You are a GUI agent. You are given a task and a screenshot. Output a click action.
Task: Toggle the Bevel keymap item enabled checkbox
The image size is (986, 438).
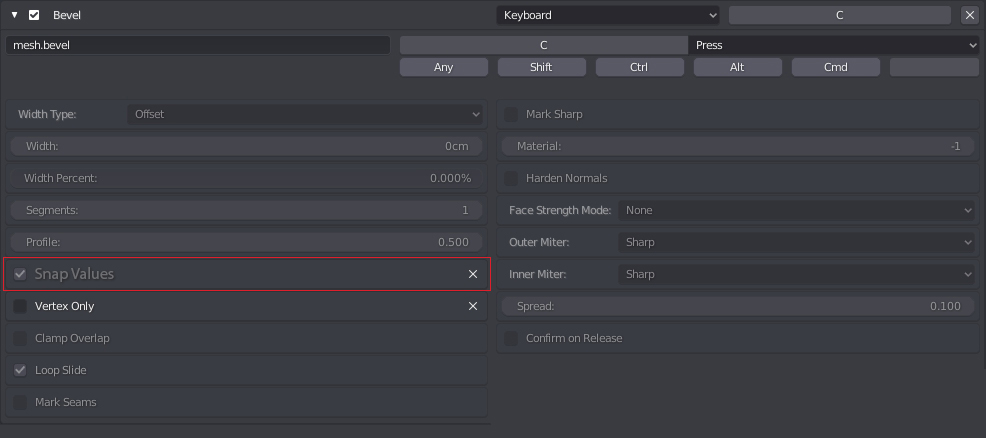pyautogui.click(x=34, y=15)
